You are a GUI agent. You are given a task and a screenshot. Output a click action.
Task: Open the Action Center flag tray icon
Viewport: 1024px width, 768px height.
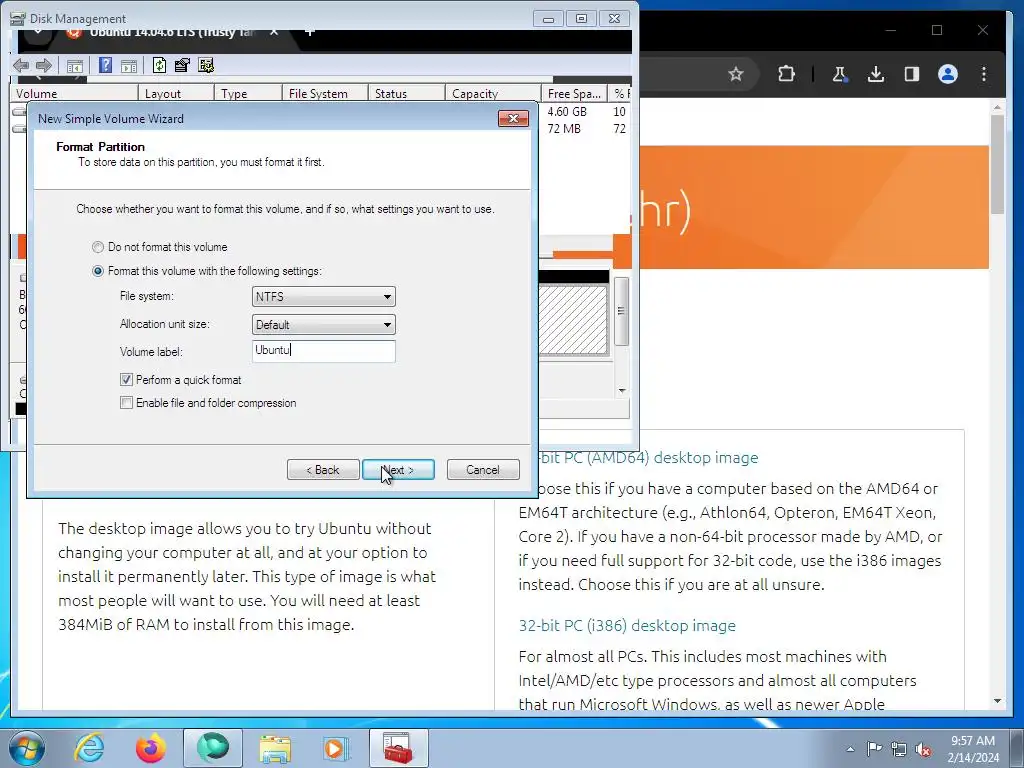tap(874, 748)
